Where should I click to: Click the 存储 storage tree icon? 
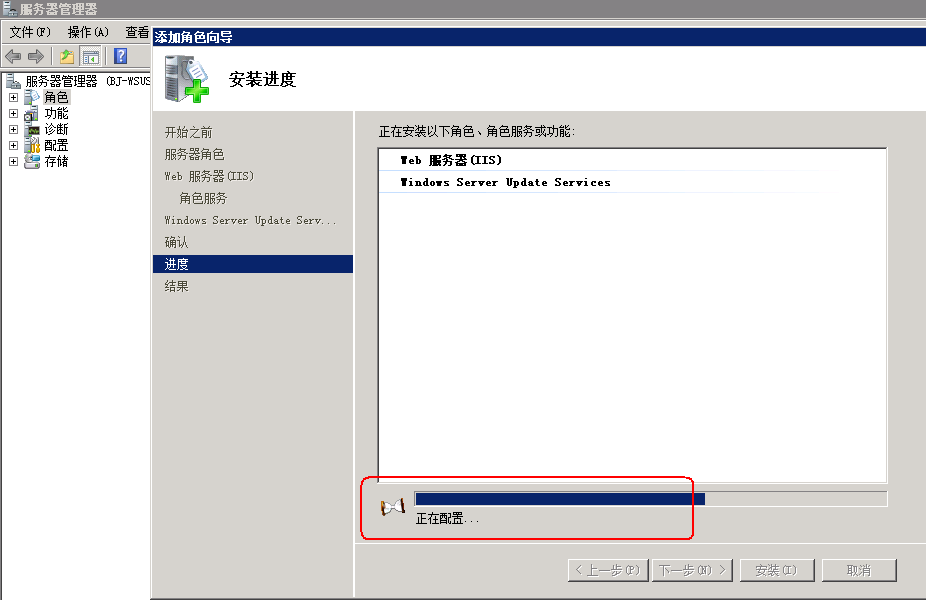click(x=32, y=161)
